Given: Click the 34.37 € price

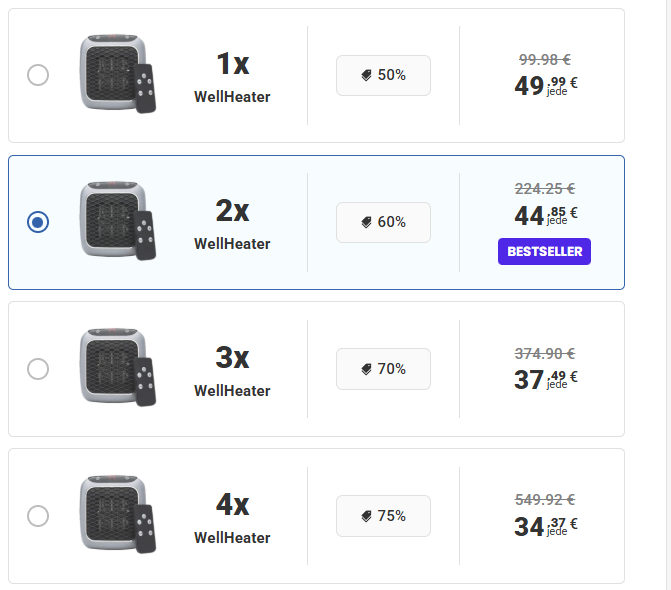Looking at the screenshot, I should (544, 527).
